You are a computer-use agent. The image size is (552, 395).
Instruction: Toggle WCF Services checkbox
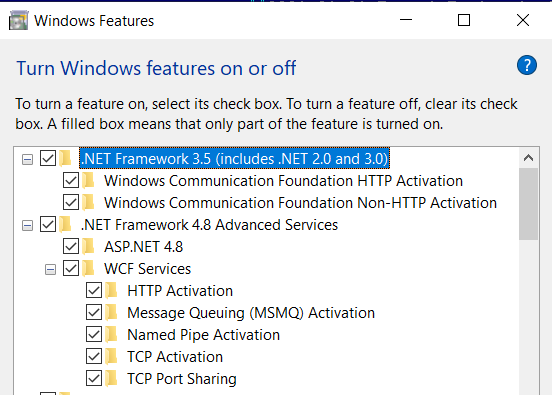click(x=71, y=269)
